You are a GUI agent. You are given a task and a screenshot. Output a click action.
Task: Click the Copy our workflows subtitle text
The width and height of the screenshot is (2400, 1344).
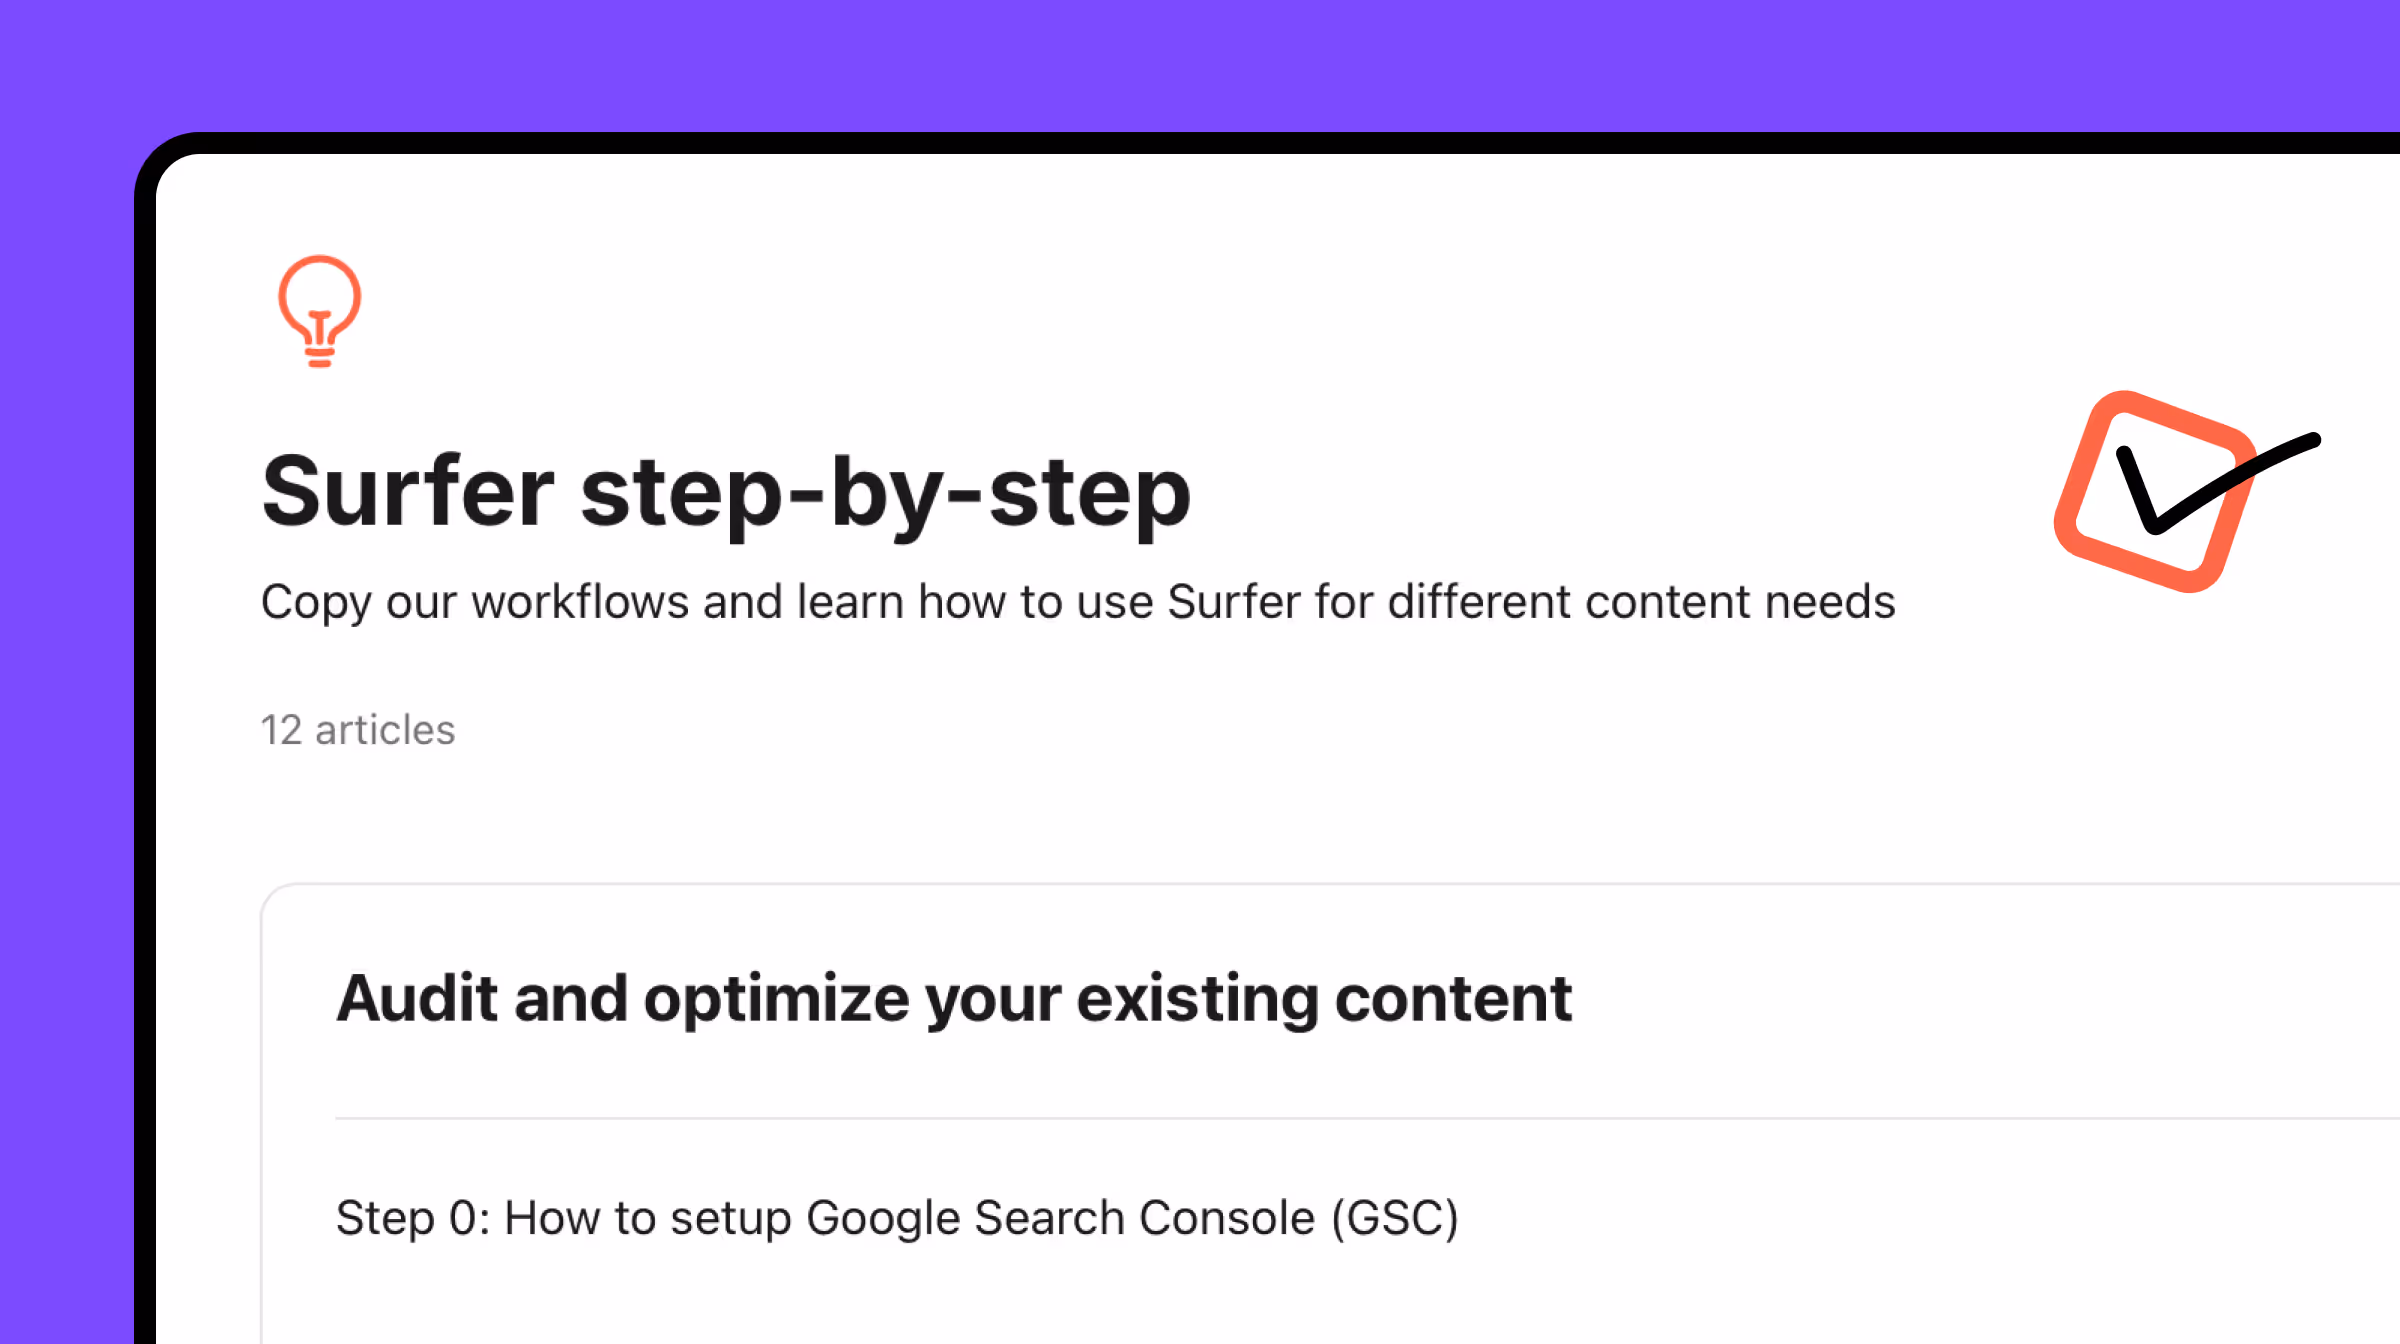click(x=1077, y=602)
